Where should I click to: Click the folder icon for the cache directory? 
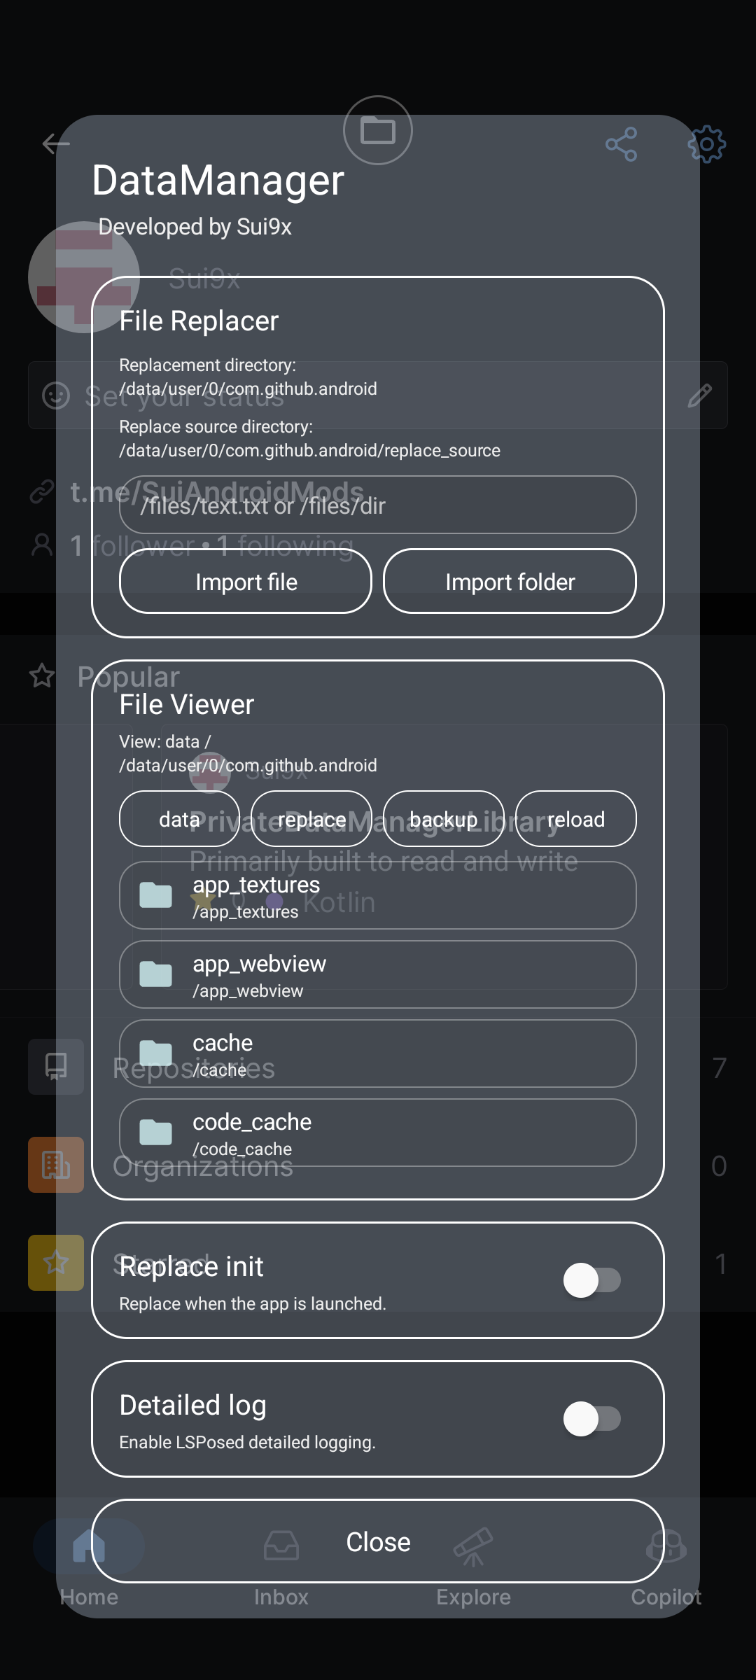click(156, 1053)
